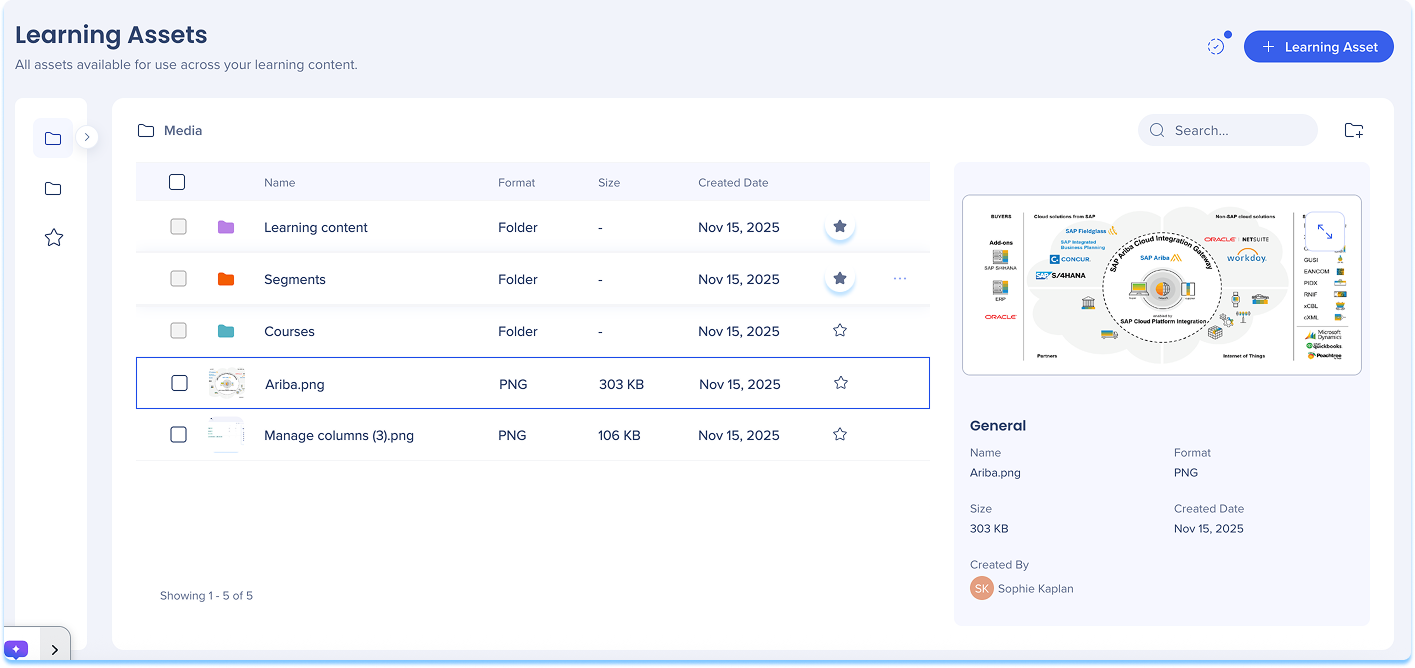This screenshot has width=1415, height=668.
Task: Switch to the second folder tab in sidebar
Action: [53, 189]
